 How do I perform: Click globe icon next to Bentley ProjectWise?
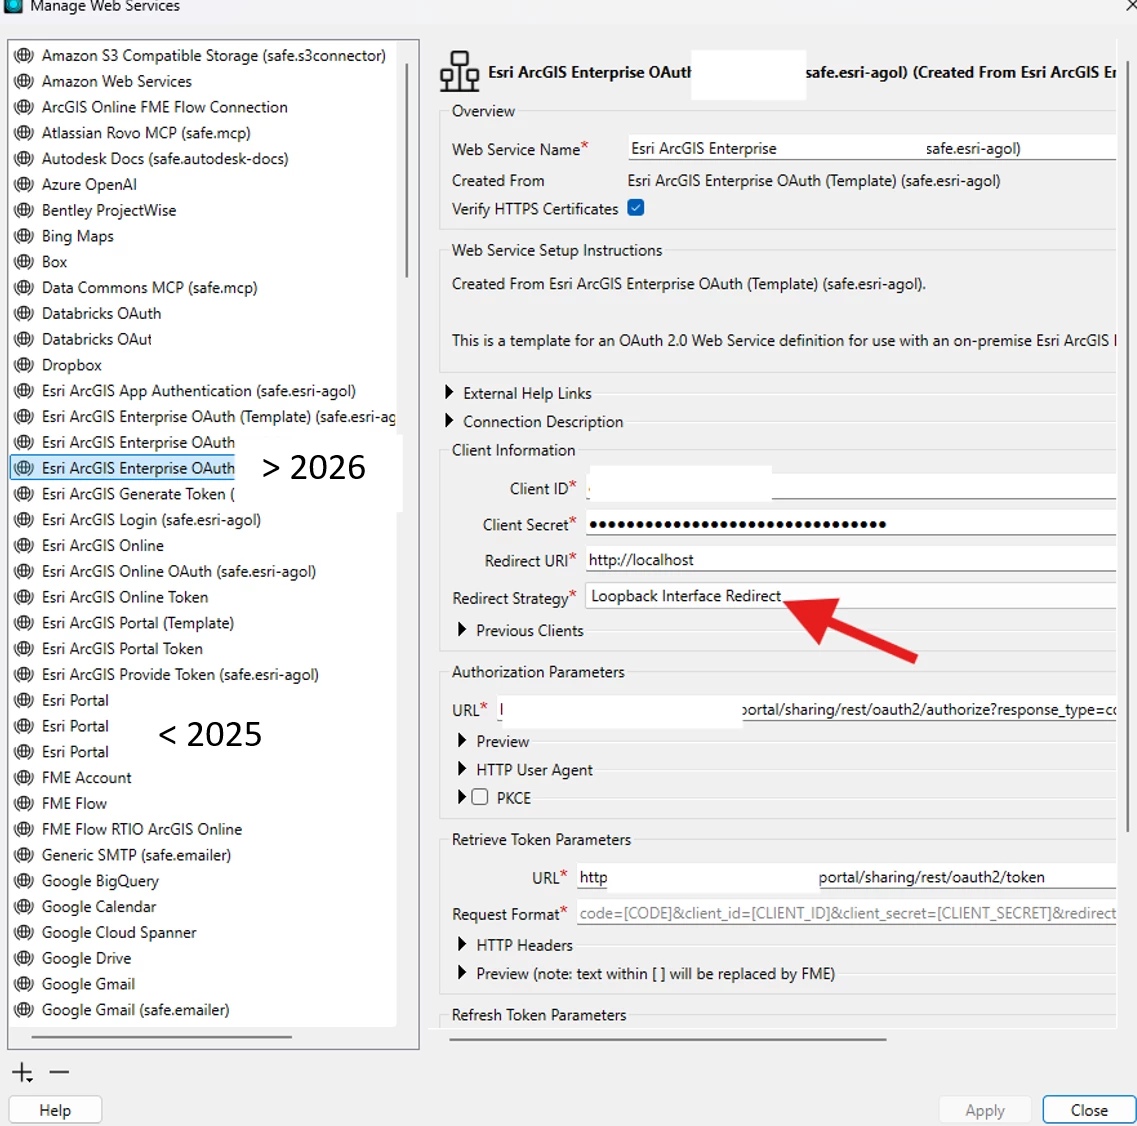point(24,210)
